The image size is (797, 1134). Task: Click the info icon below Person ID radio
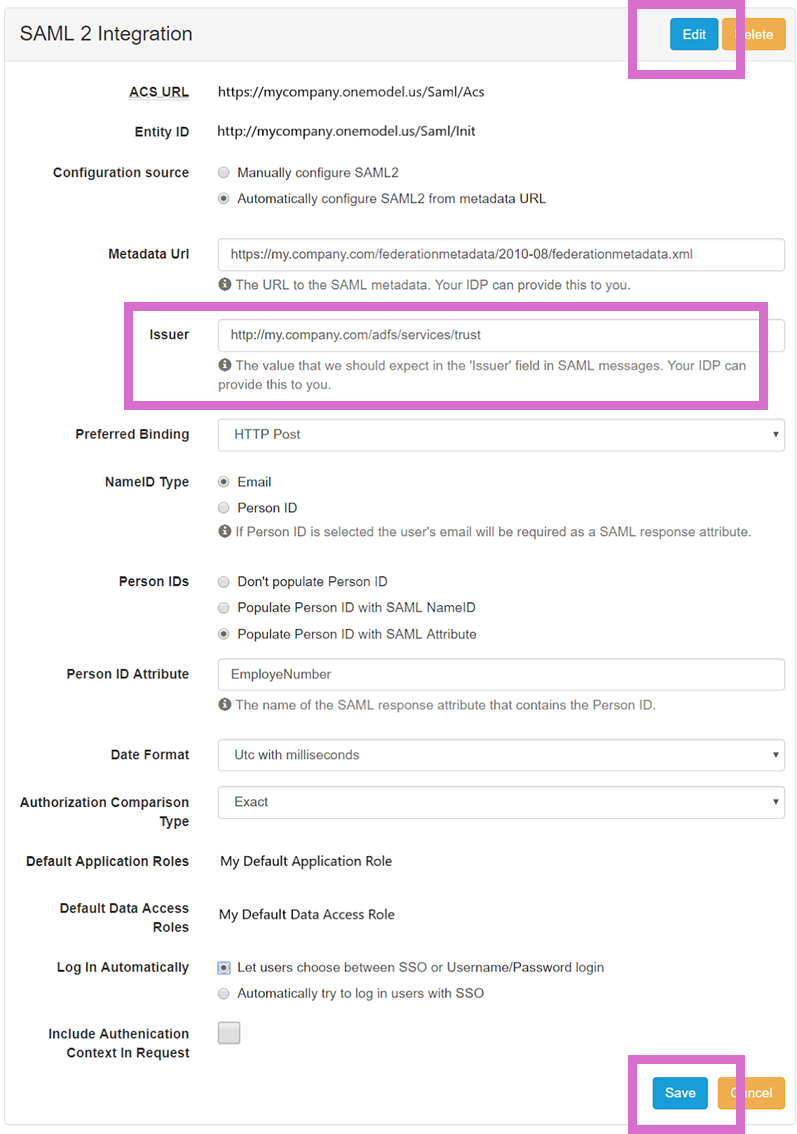pos(225,532)
